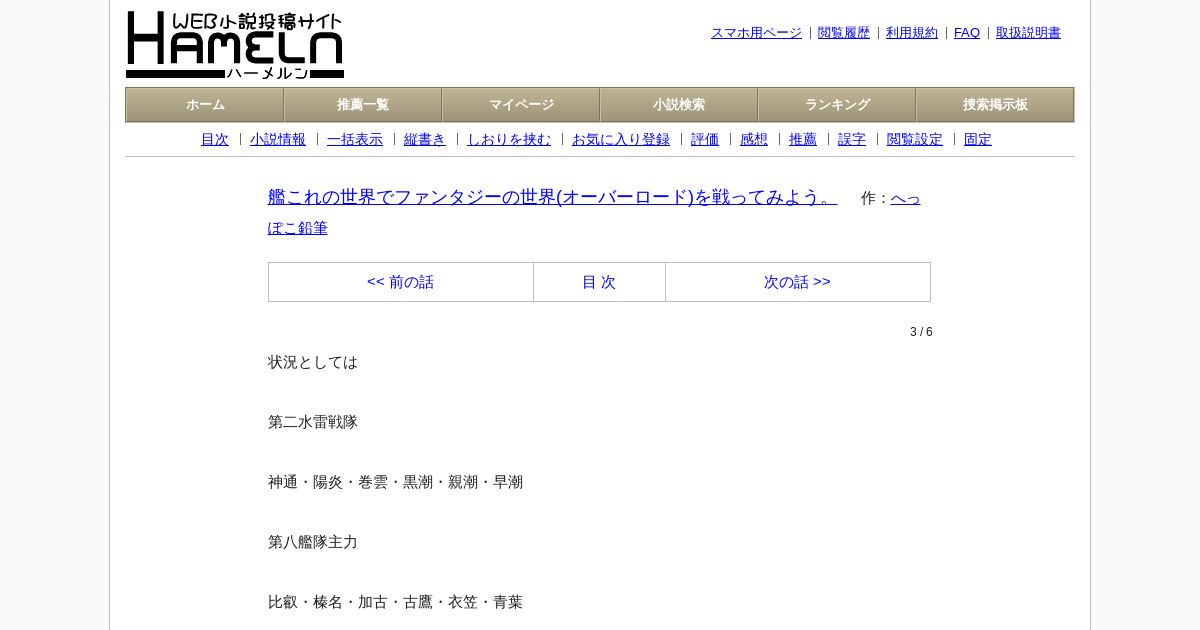Click the text line 状況としては
This screenshot has width=1200, height=630.
(x=313, y=362)
